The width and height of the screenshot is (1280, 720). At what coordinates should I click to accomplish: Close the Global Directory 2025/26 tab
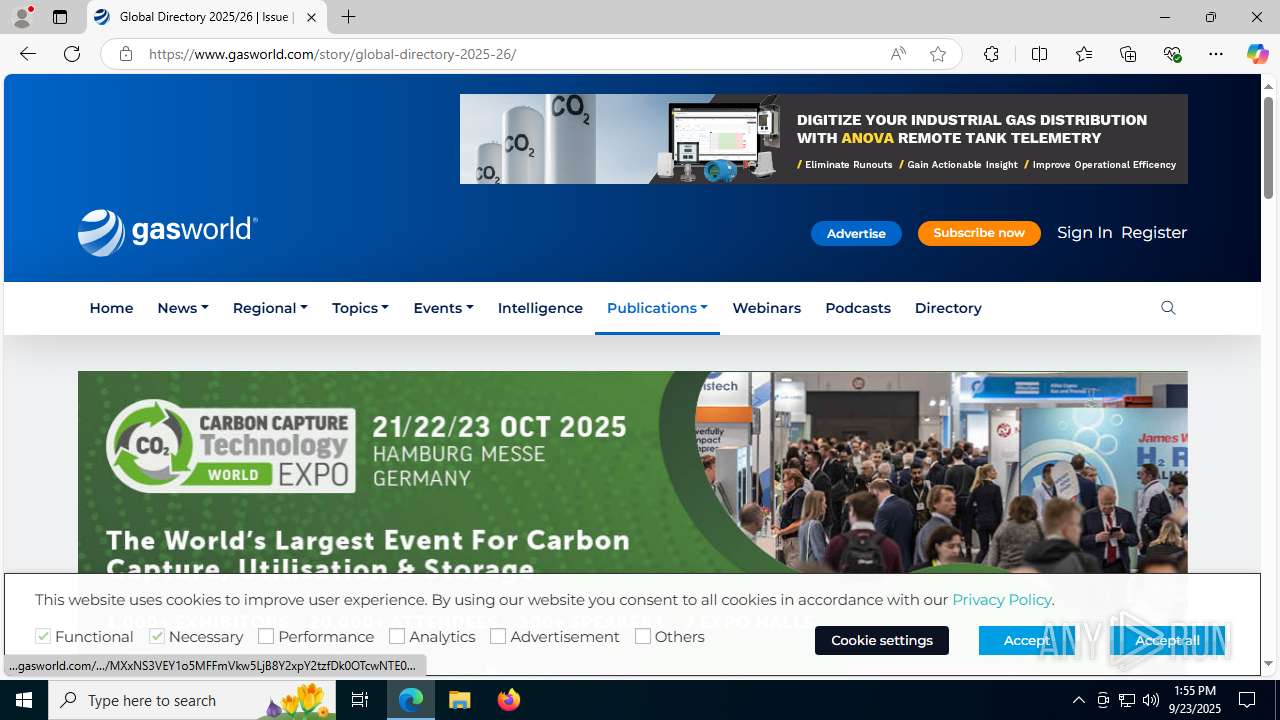point(311,17)
